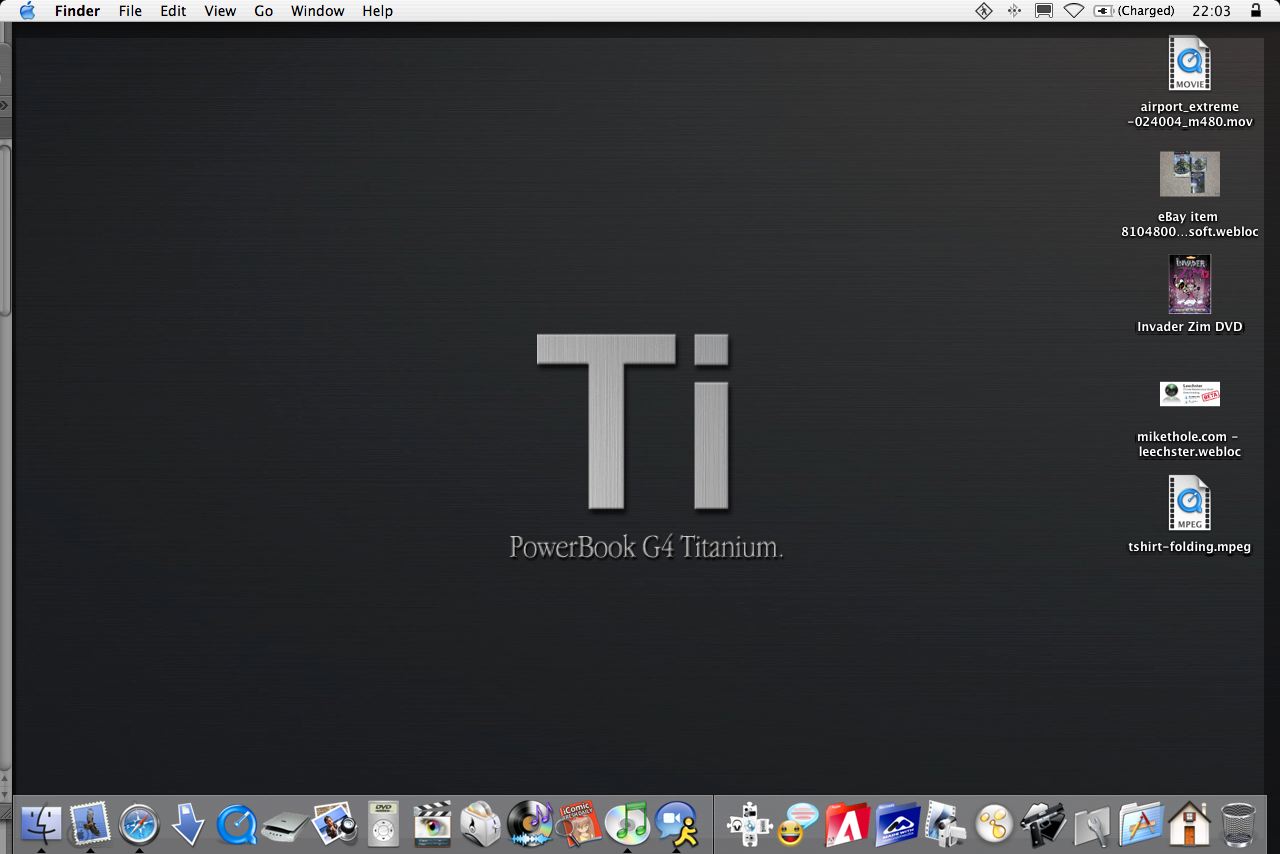Select the eBay item webloc desktop file
1280x854 pixels.
(1190, 195)
